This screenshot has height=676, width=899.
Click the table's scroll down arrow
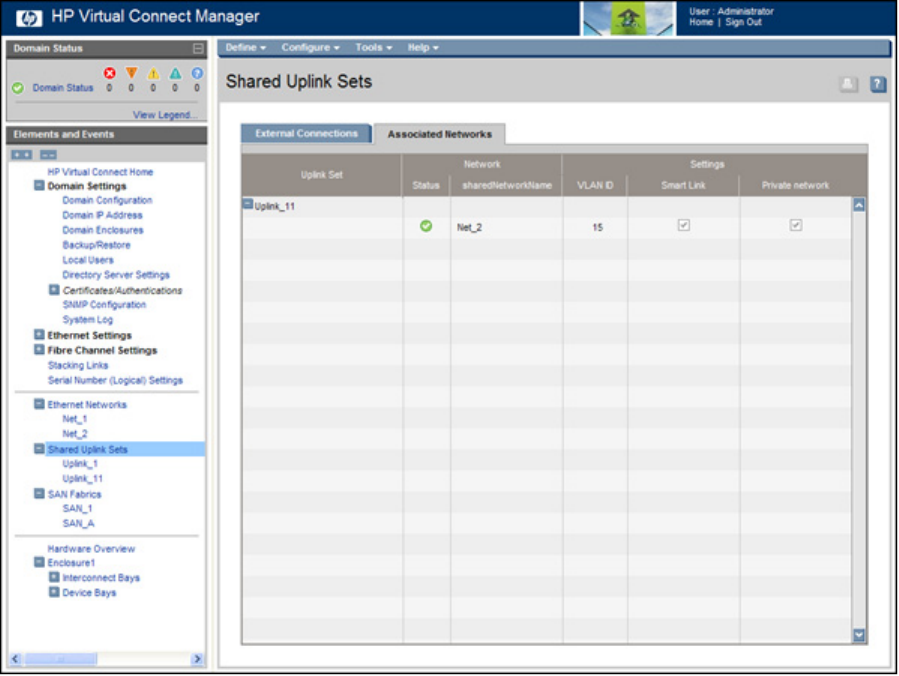858,635
